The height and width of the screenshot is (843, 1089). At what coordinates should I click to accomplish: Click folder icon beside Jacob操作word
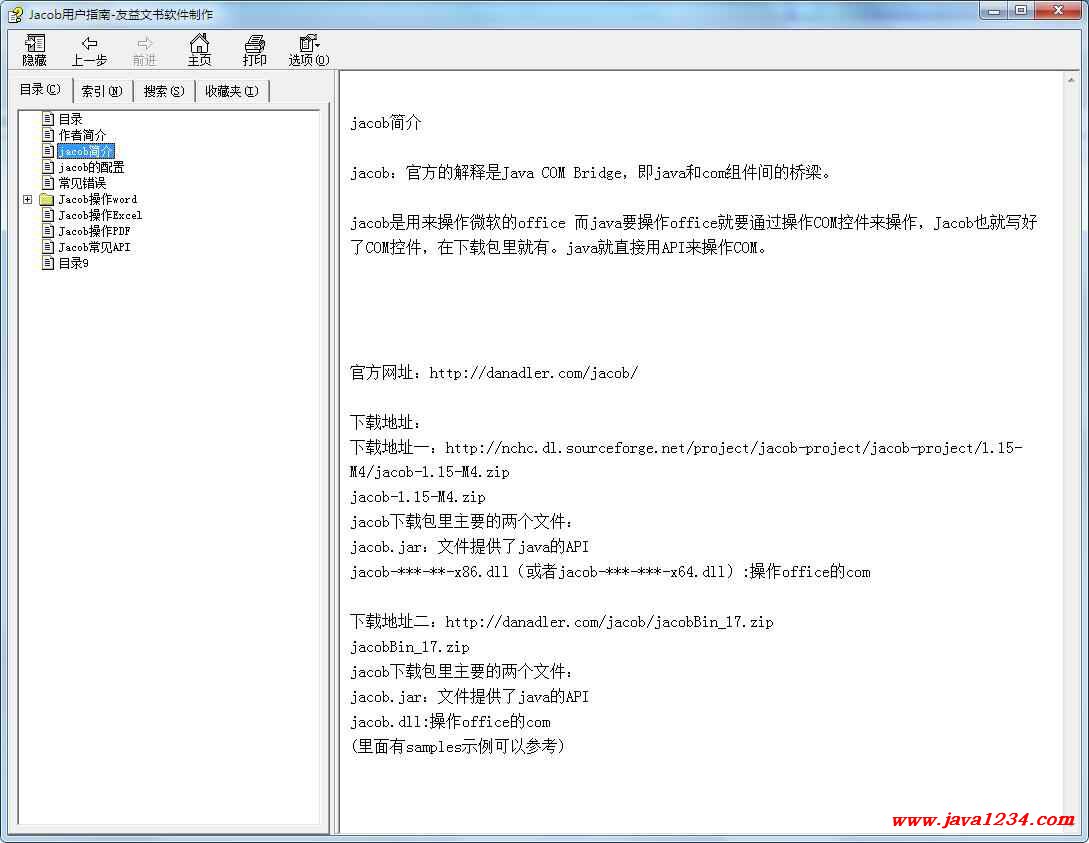point(47,199)
